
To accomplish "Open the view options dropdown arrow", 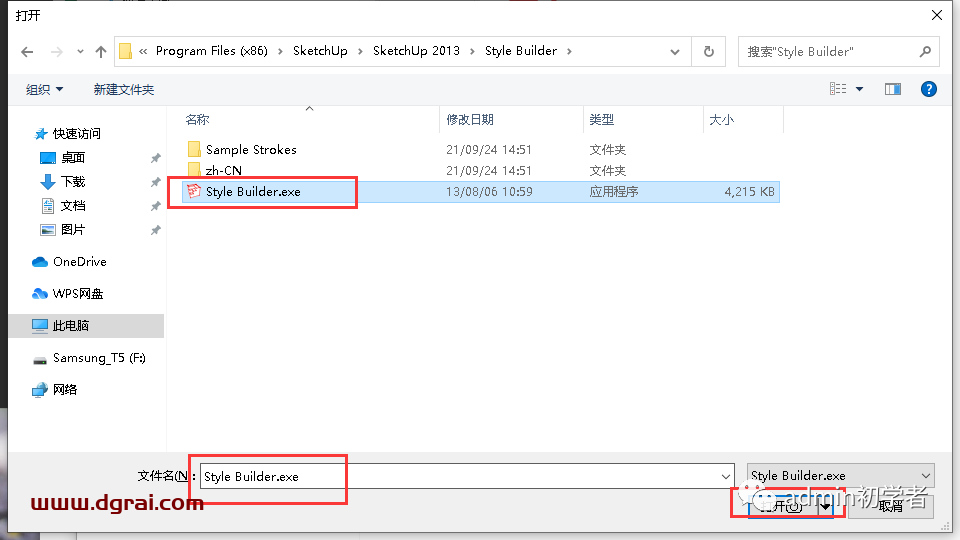I will [860, 89].
